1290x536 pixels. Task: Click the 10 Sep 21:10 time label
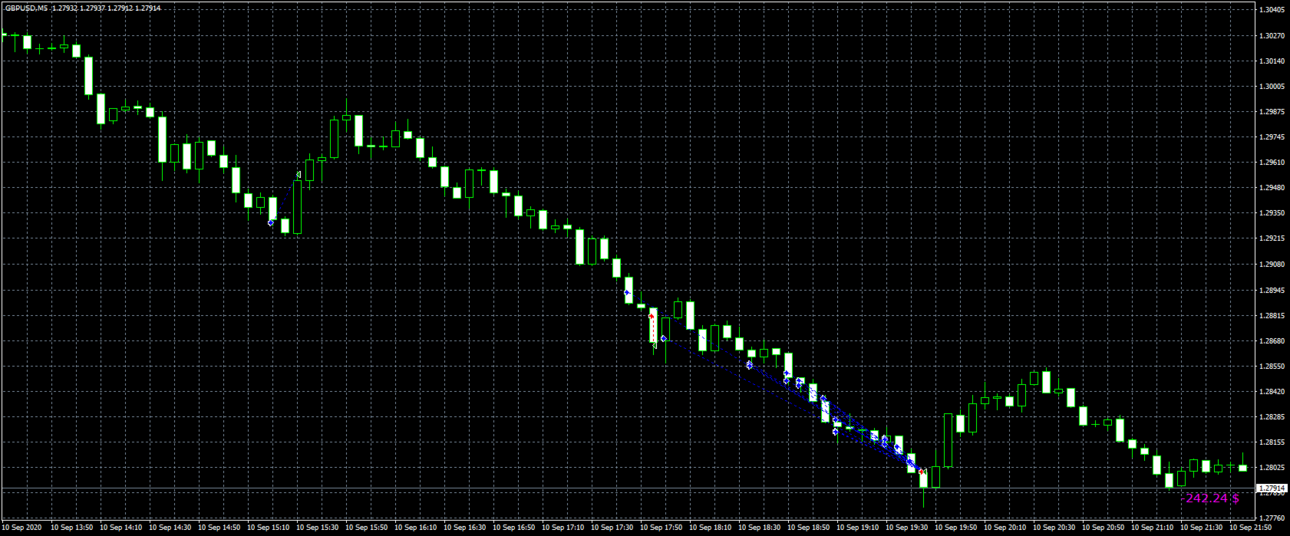click(1151, 527)
